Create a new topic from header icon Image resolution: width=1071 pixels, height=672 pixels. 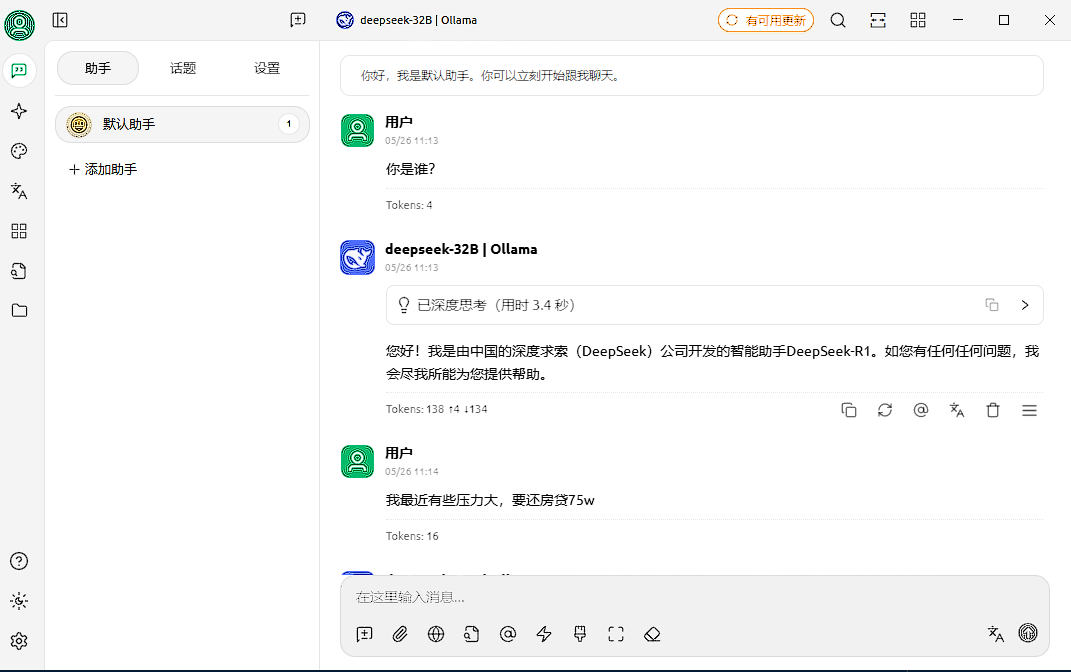298,20
